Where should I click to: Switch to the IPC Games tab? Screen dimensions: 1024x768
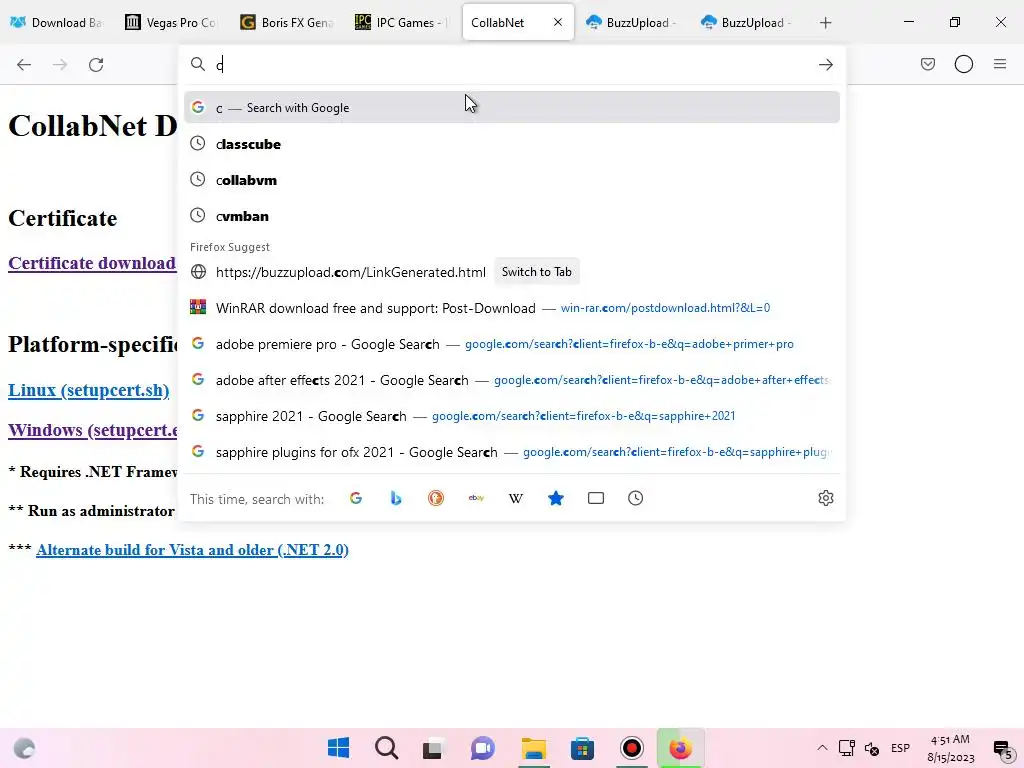pos(402,22)
